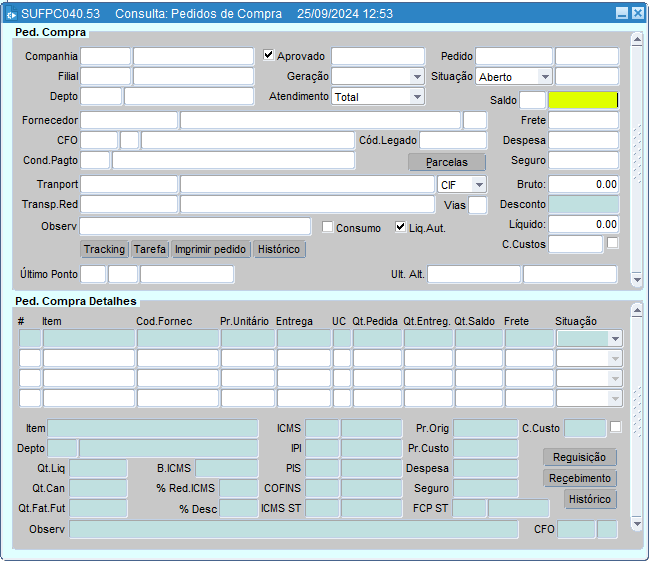Click the details panel scroll down arrow
This screenshot has width=649, height=561.
point(637,524)
